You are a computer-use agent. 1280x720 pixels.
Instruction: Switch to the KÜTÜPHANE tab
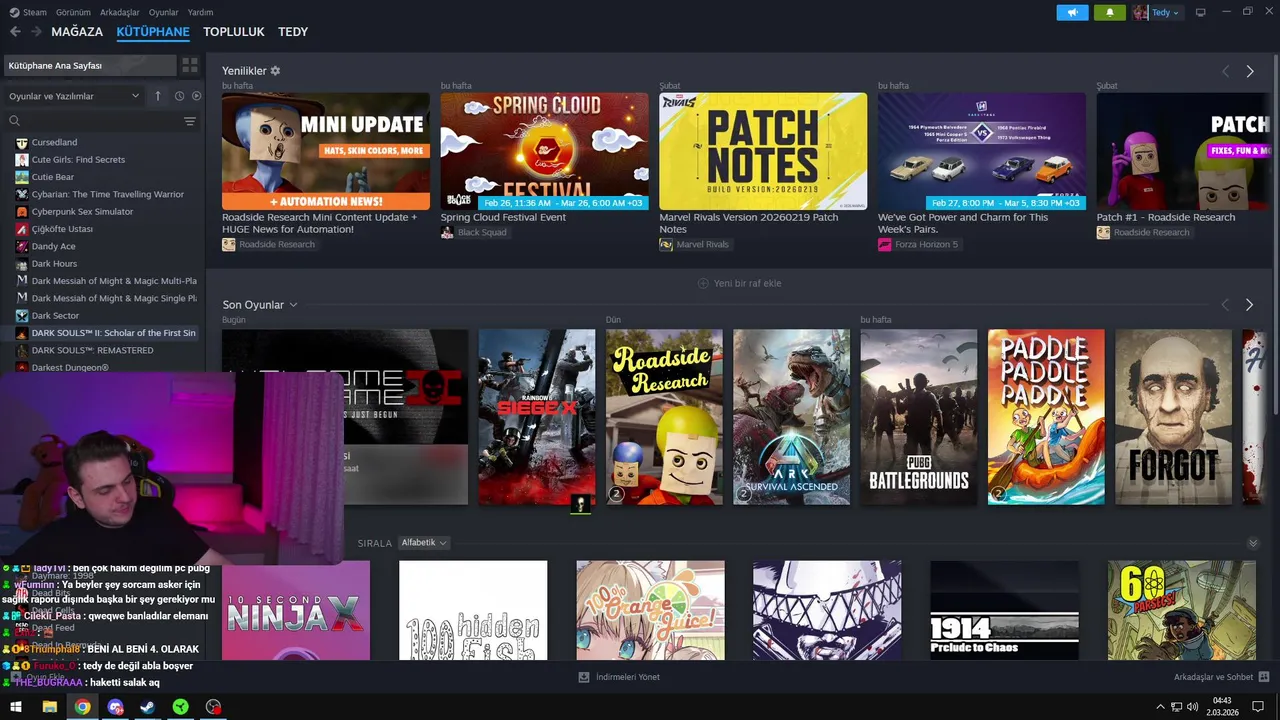(153, 32)
